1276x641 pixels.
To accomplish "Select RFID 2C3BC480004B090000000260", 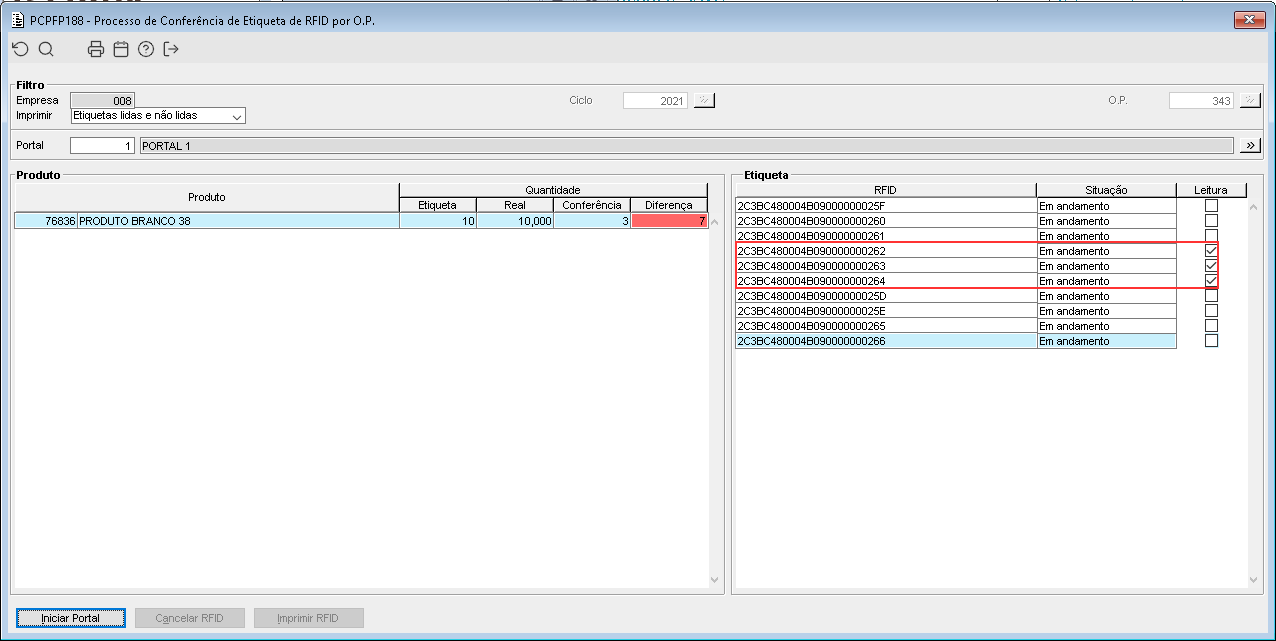I will point(885,221).
